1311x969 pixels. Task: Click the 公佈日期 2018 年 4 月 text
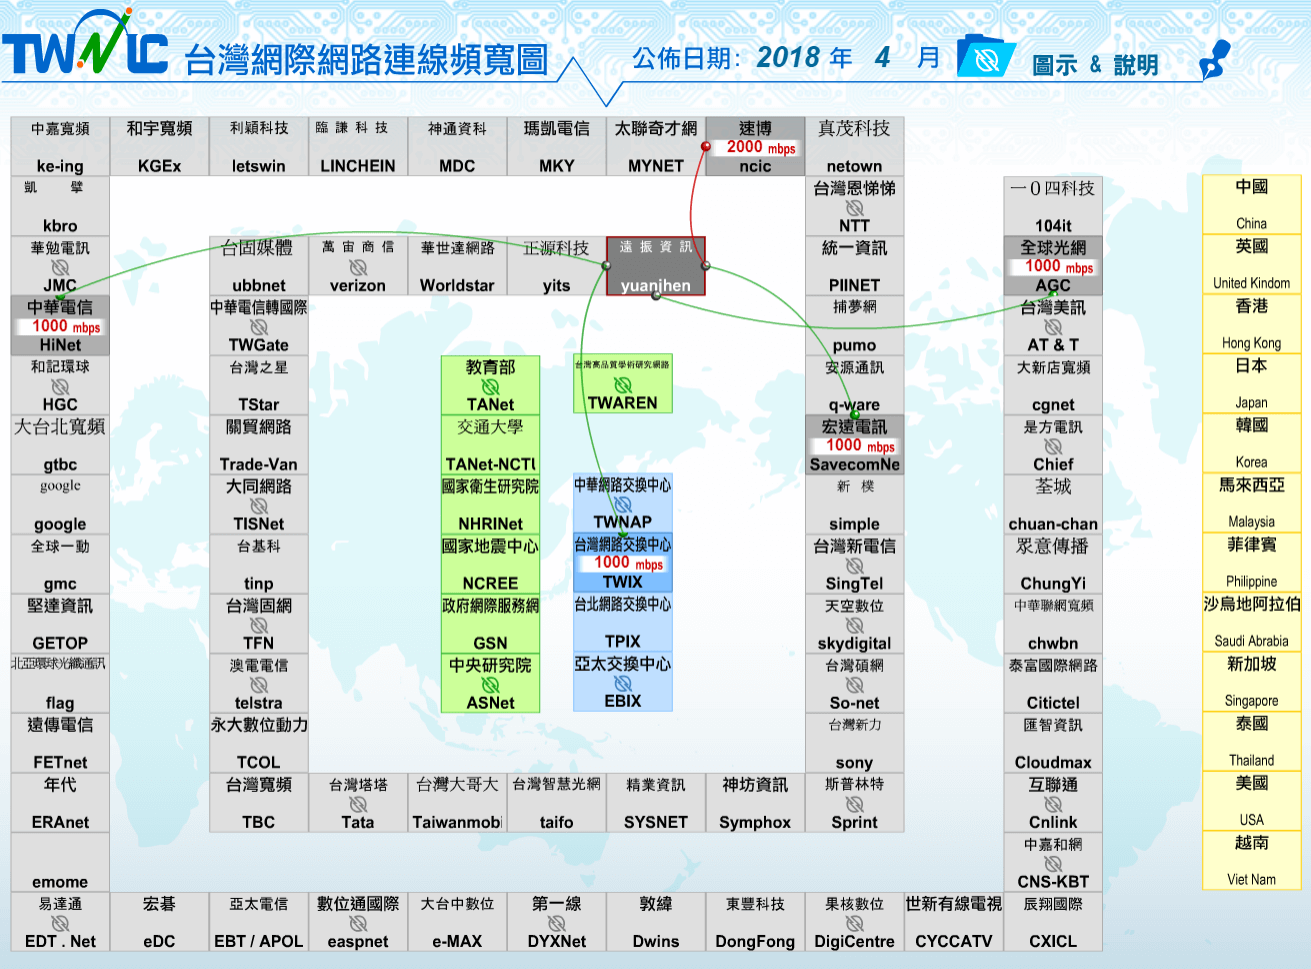pos(787,58)
